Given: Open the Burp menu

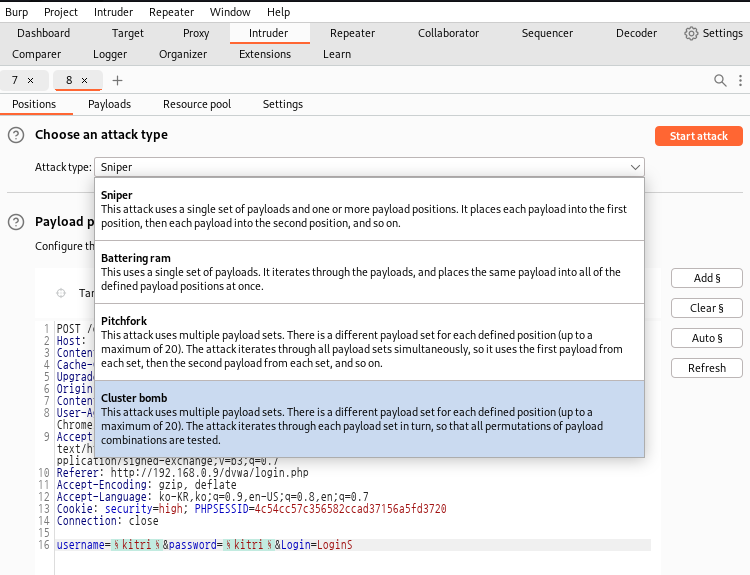Looking at the screenshot, I should click(x=17, y=12).
